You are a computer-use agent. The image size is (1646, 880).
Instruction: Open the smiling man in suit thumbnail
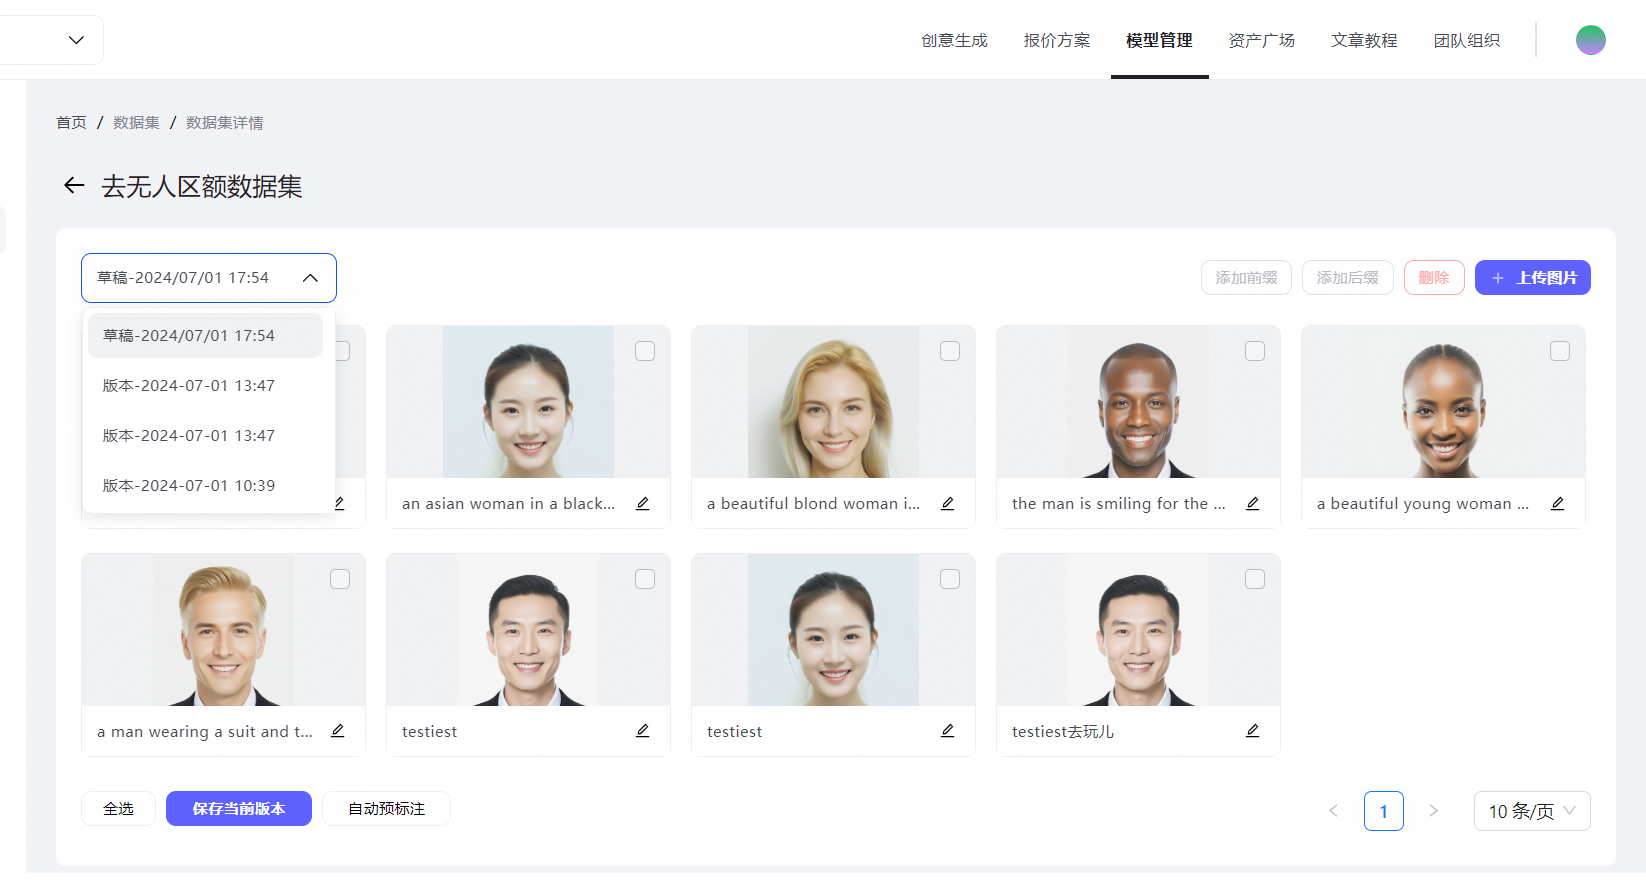click(1138, 401)
